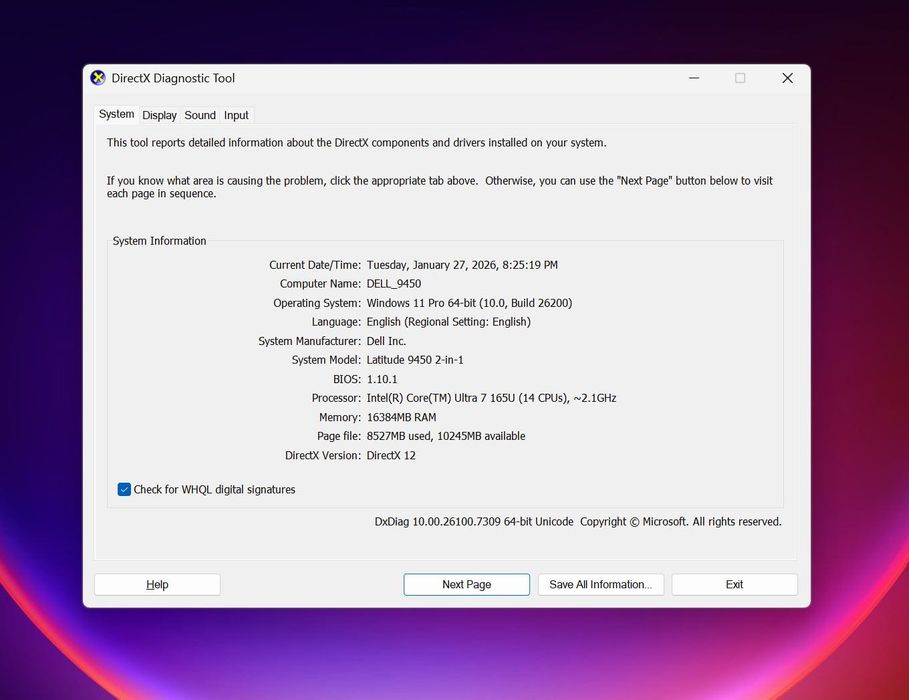This screenshot has width=909, height=700.
Task: Click the DirectX Diagnostic Tool window title
Action: [173, 78]
